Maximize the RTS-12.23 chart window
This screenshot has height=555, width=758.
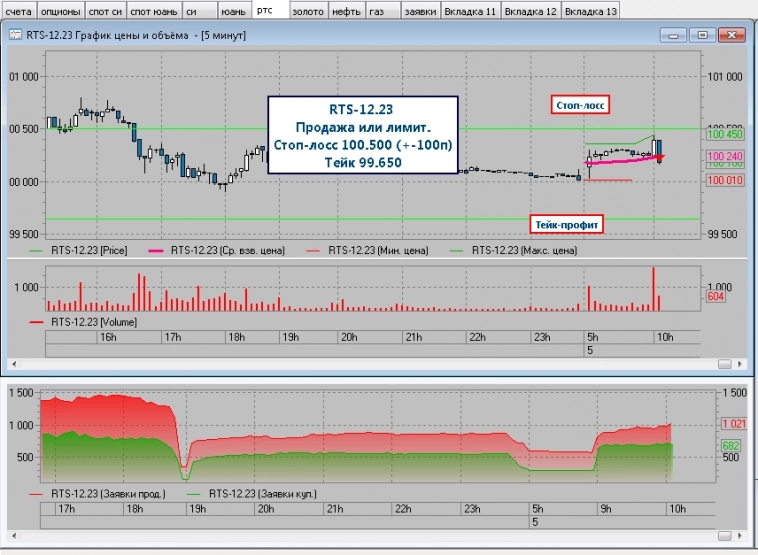(x=702, y=35)
